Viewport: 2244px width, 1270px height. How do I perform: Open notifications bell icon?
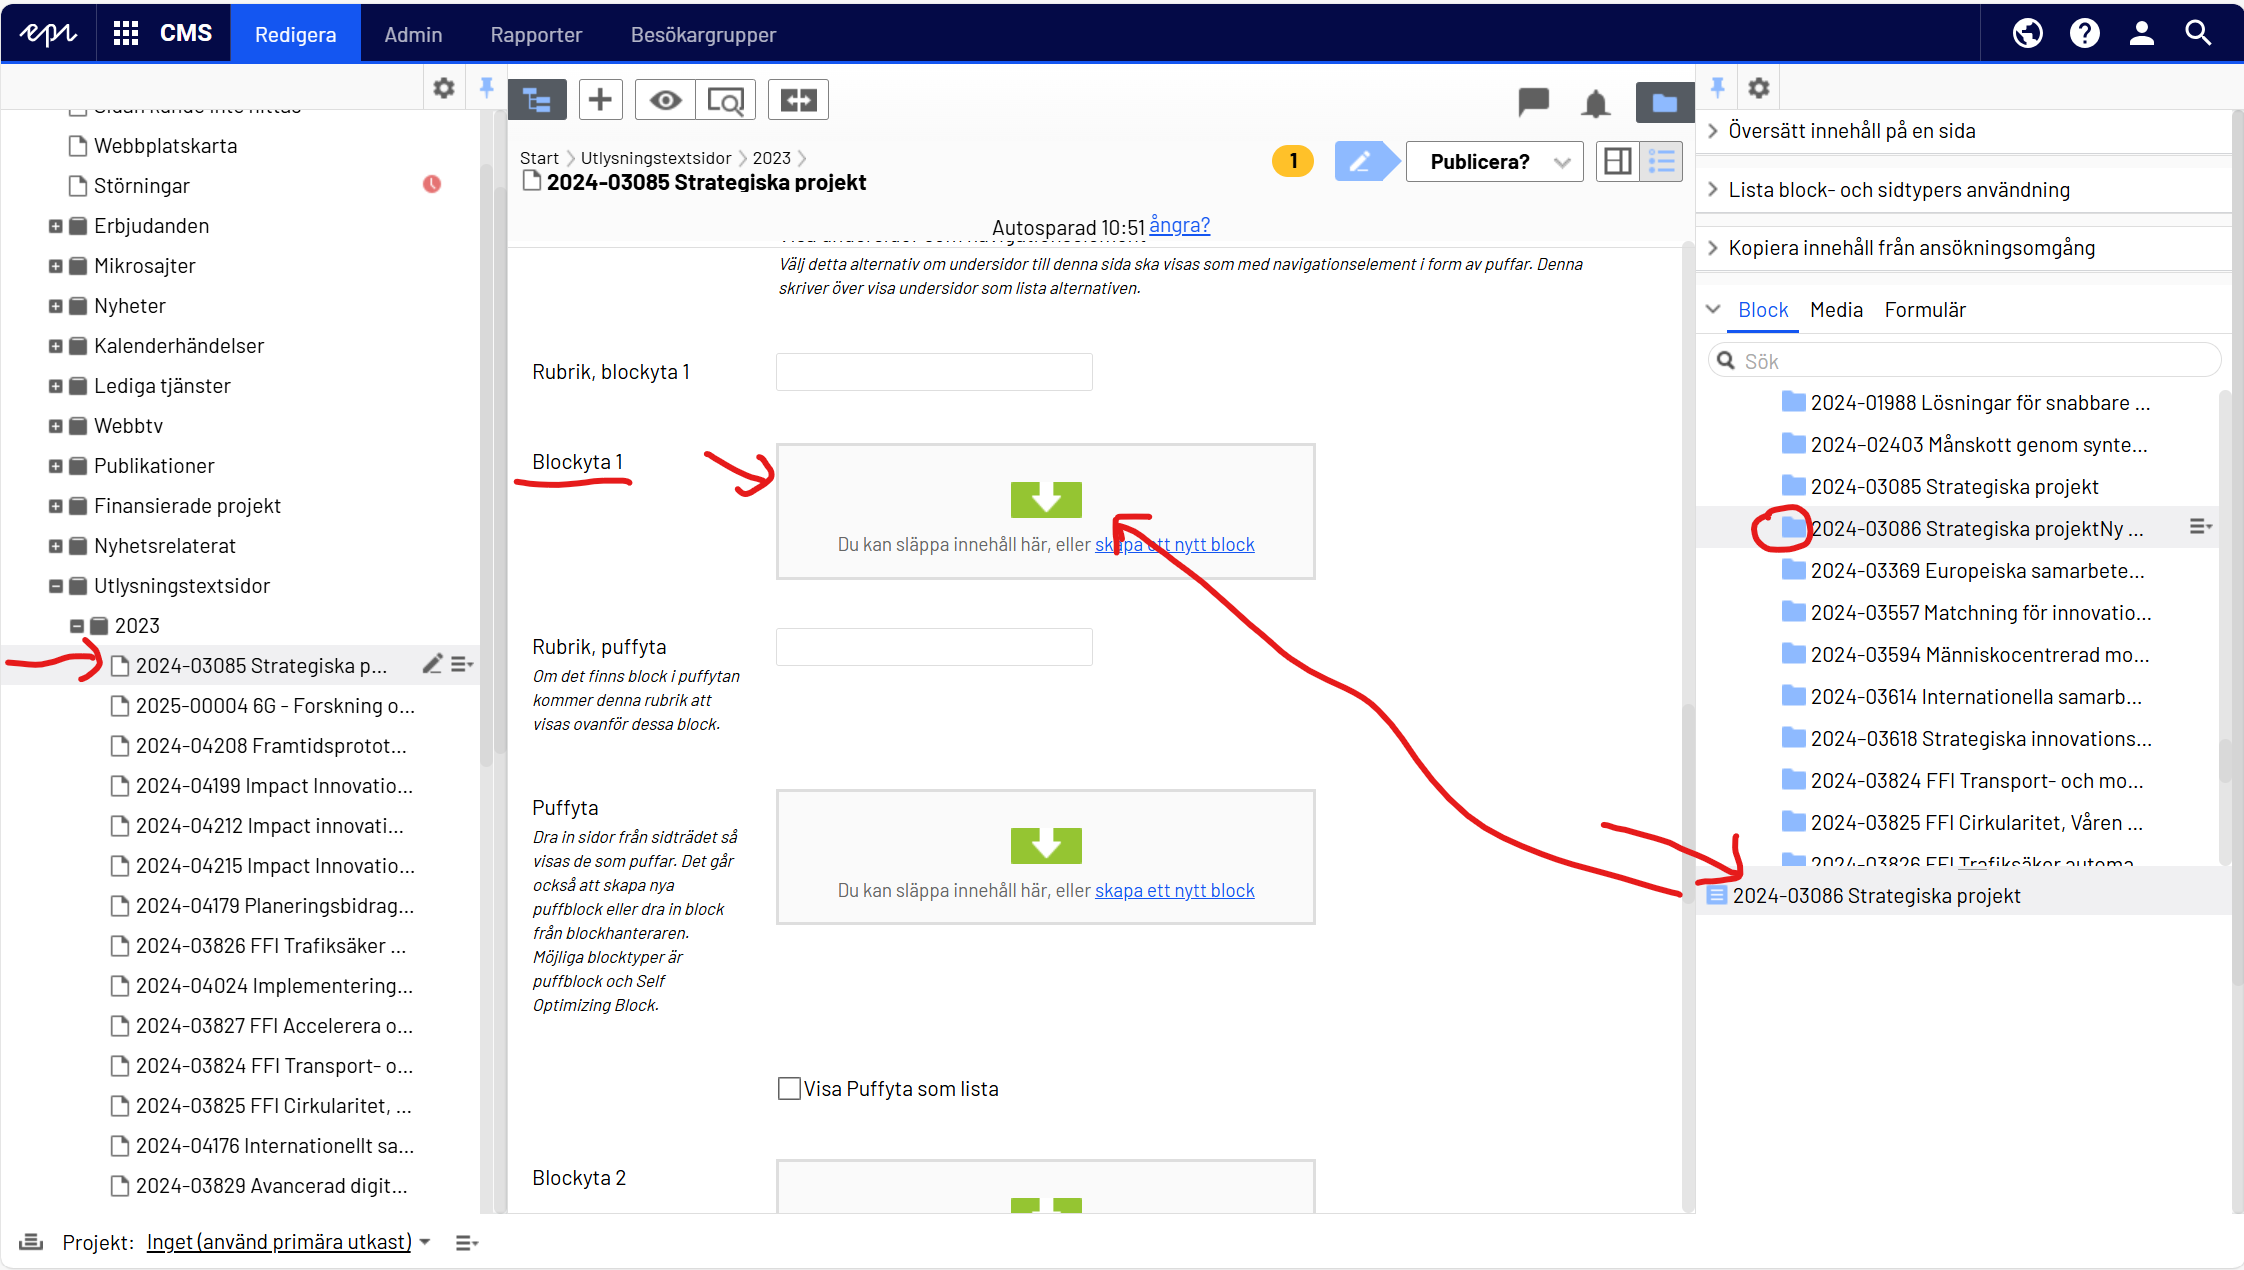1596,103
